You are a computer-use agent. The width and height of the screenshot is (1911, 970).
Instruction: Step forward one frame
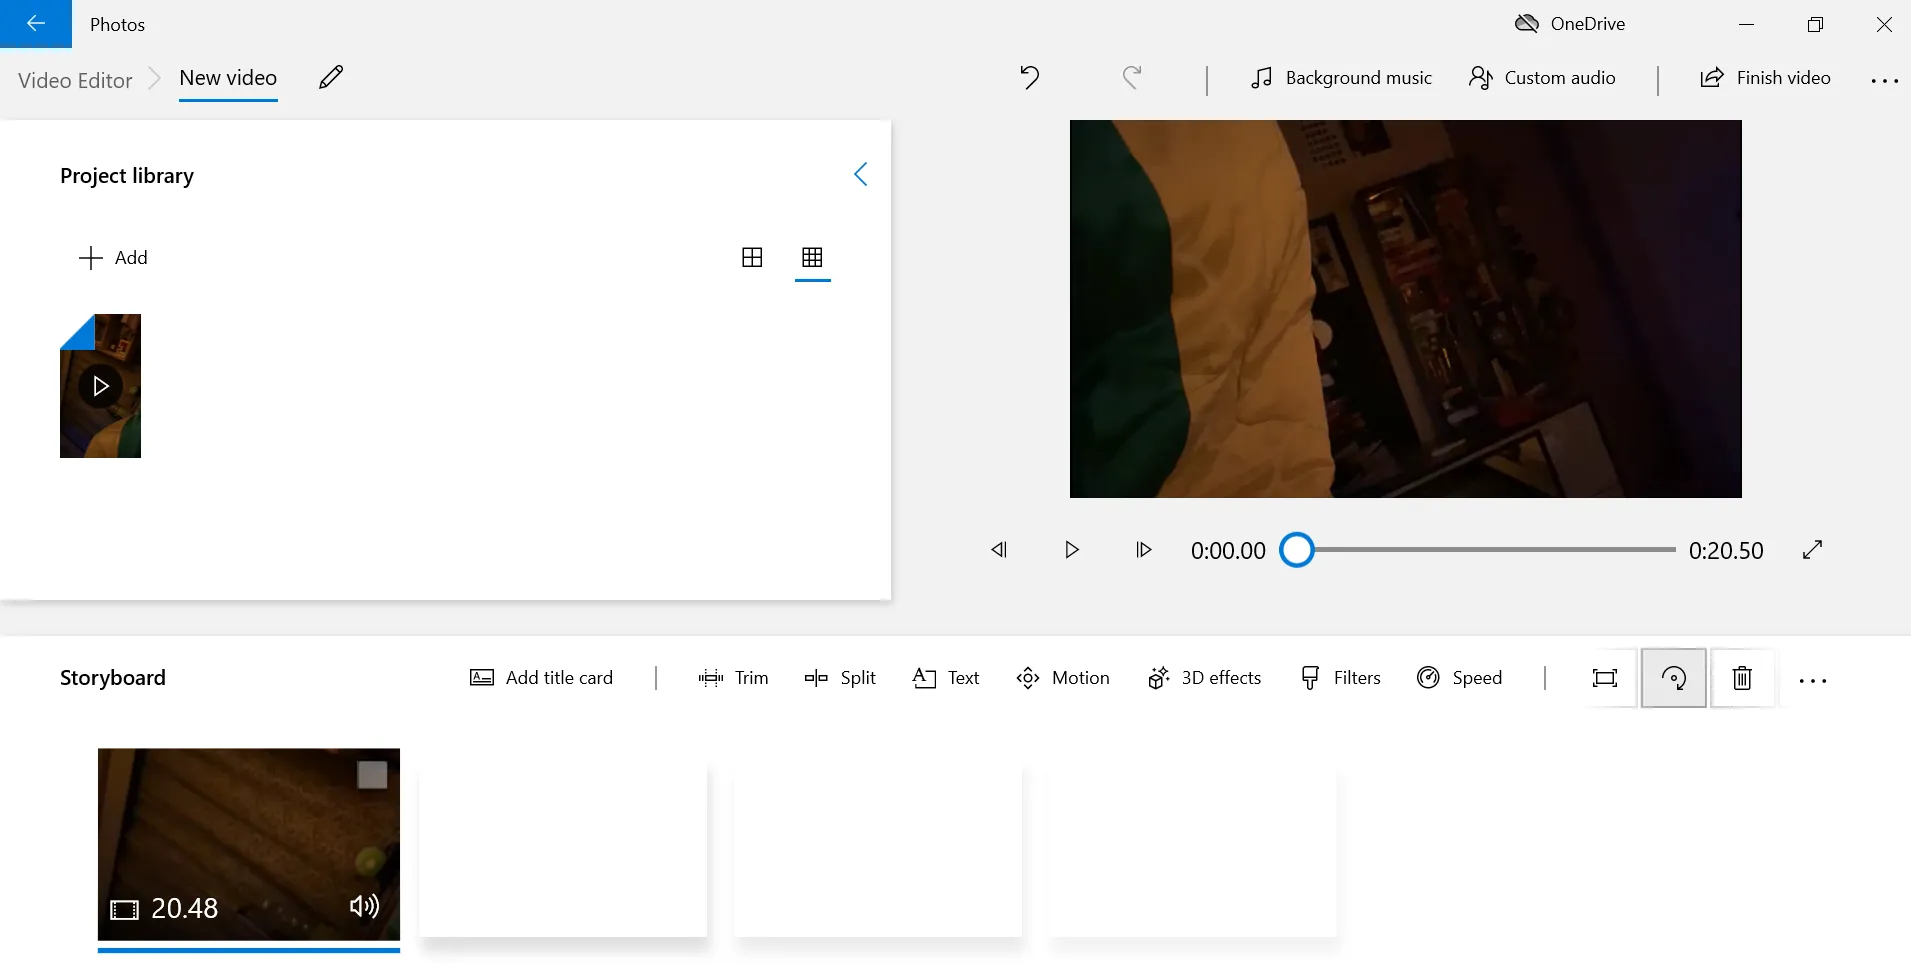click(x=1143, y=550)
